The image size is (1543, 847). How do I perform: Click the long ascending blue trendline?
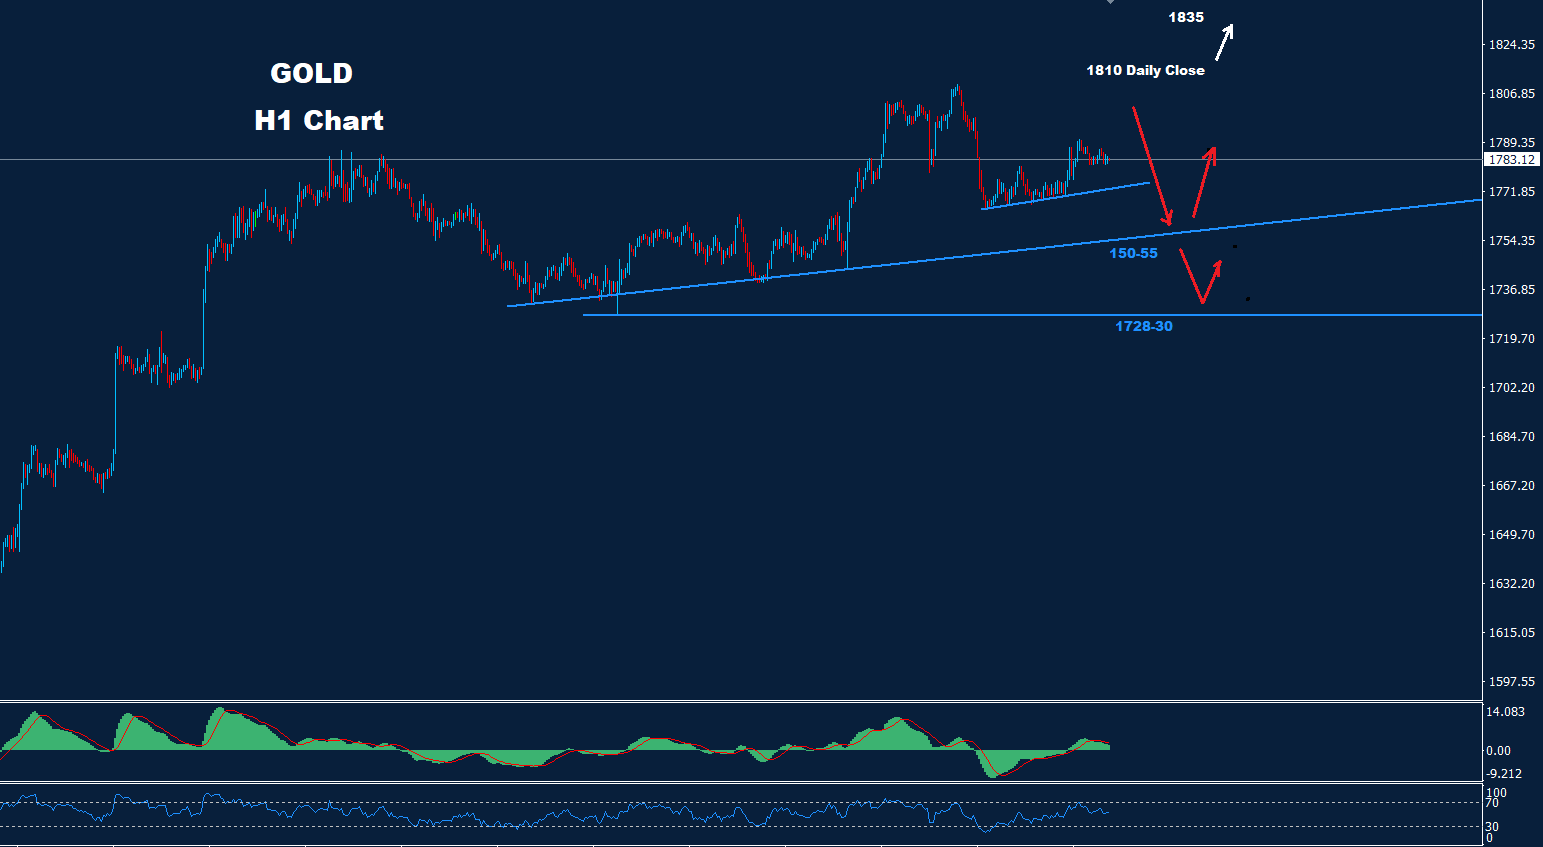1000,251
